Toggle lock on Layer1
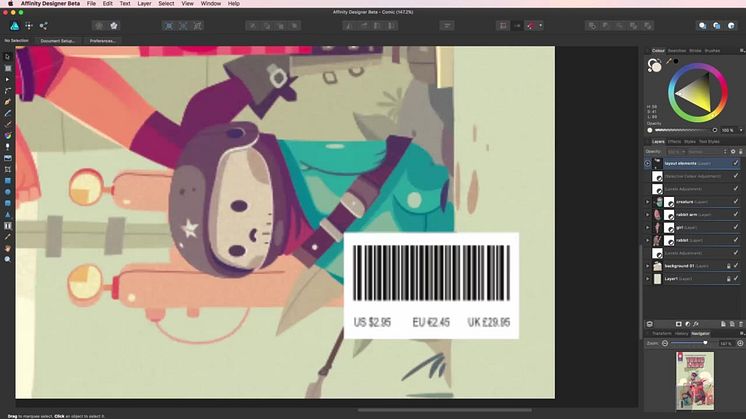 (x=728, y=279)
